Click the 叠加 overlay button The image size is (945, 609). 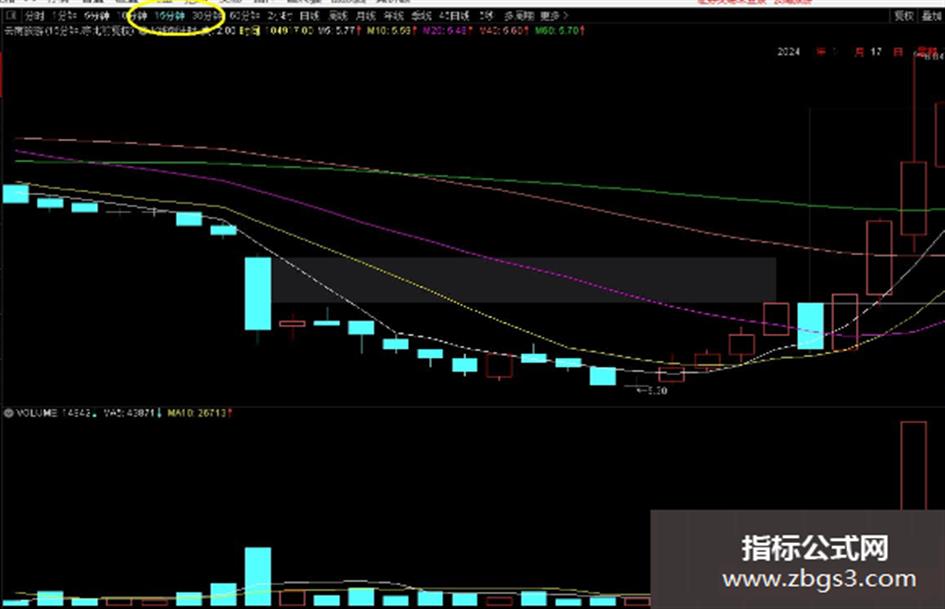point(932,16)
